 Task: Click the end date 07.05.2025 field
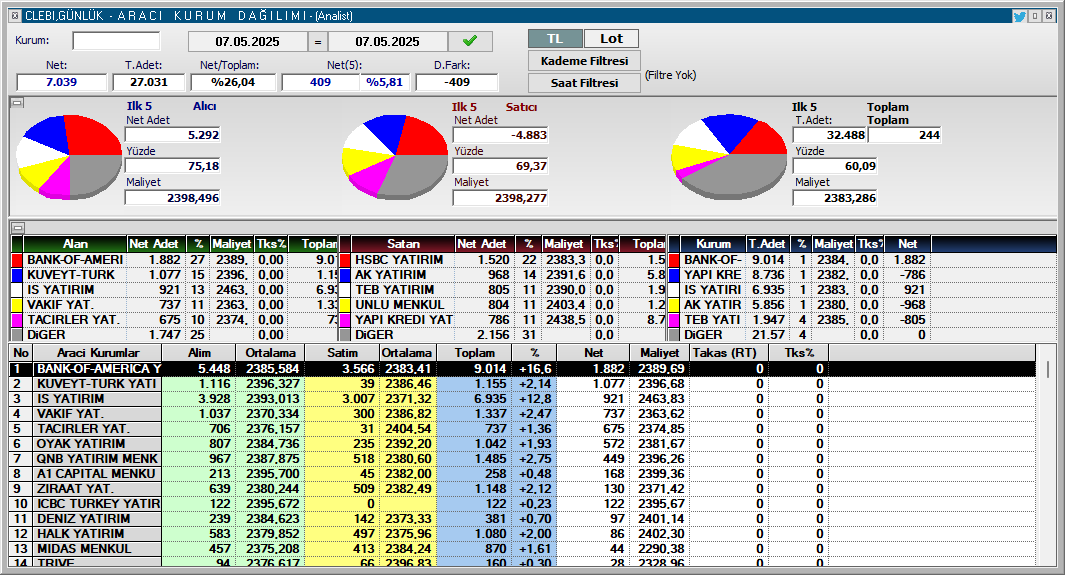(387, 41)
